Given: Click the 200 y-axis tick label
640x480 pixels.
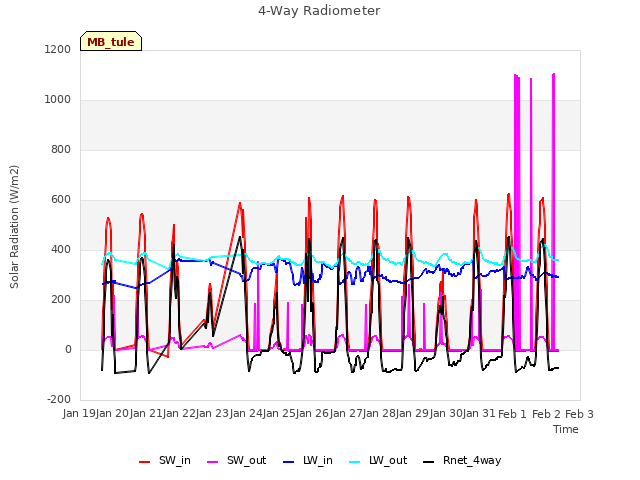Looking at the screenshot, I should click(x=61, y=300).
